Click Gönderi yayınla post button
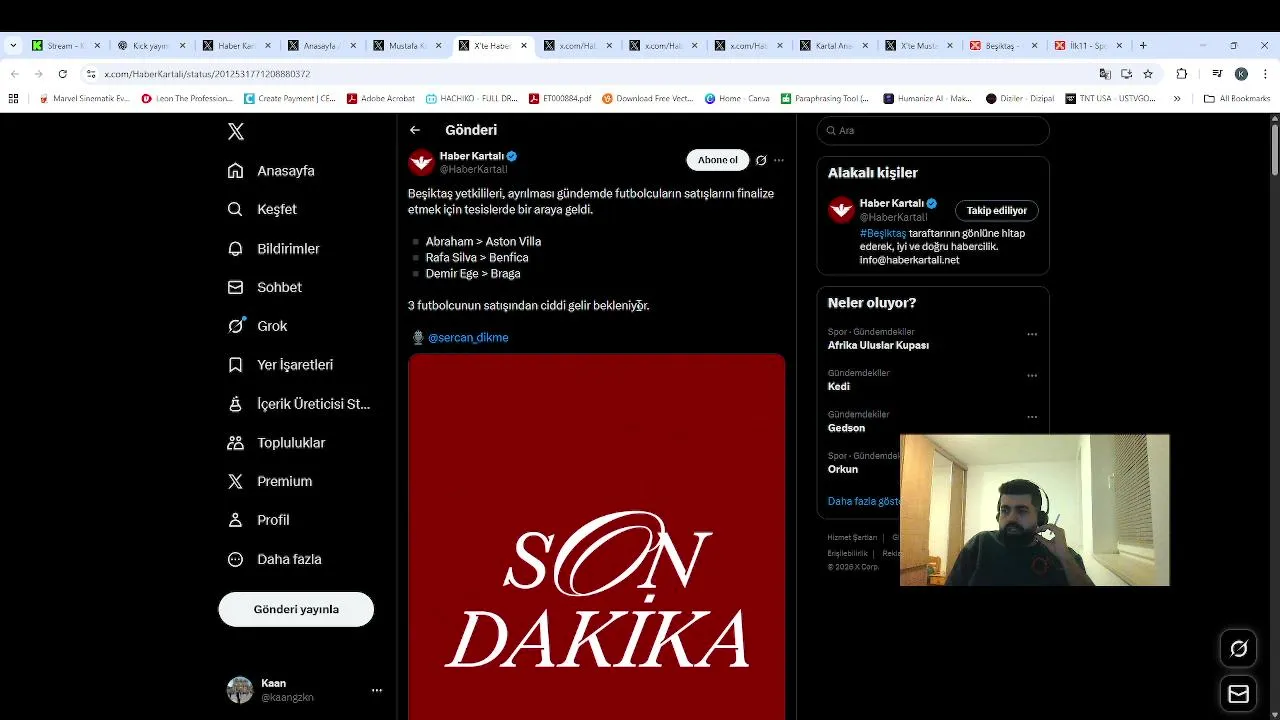This screenshot has height=720, width=1280. pyautogui.click(x=296, y=609)
